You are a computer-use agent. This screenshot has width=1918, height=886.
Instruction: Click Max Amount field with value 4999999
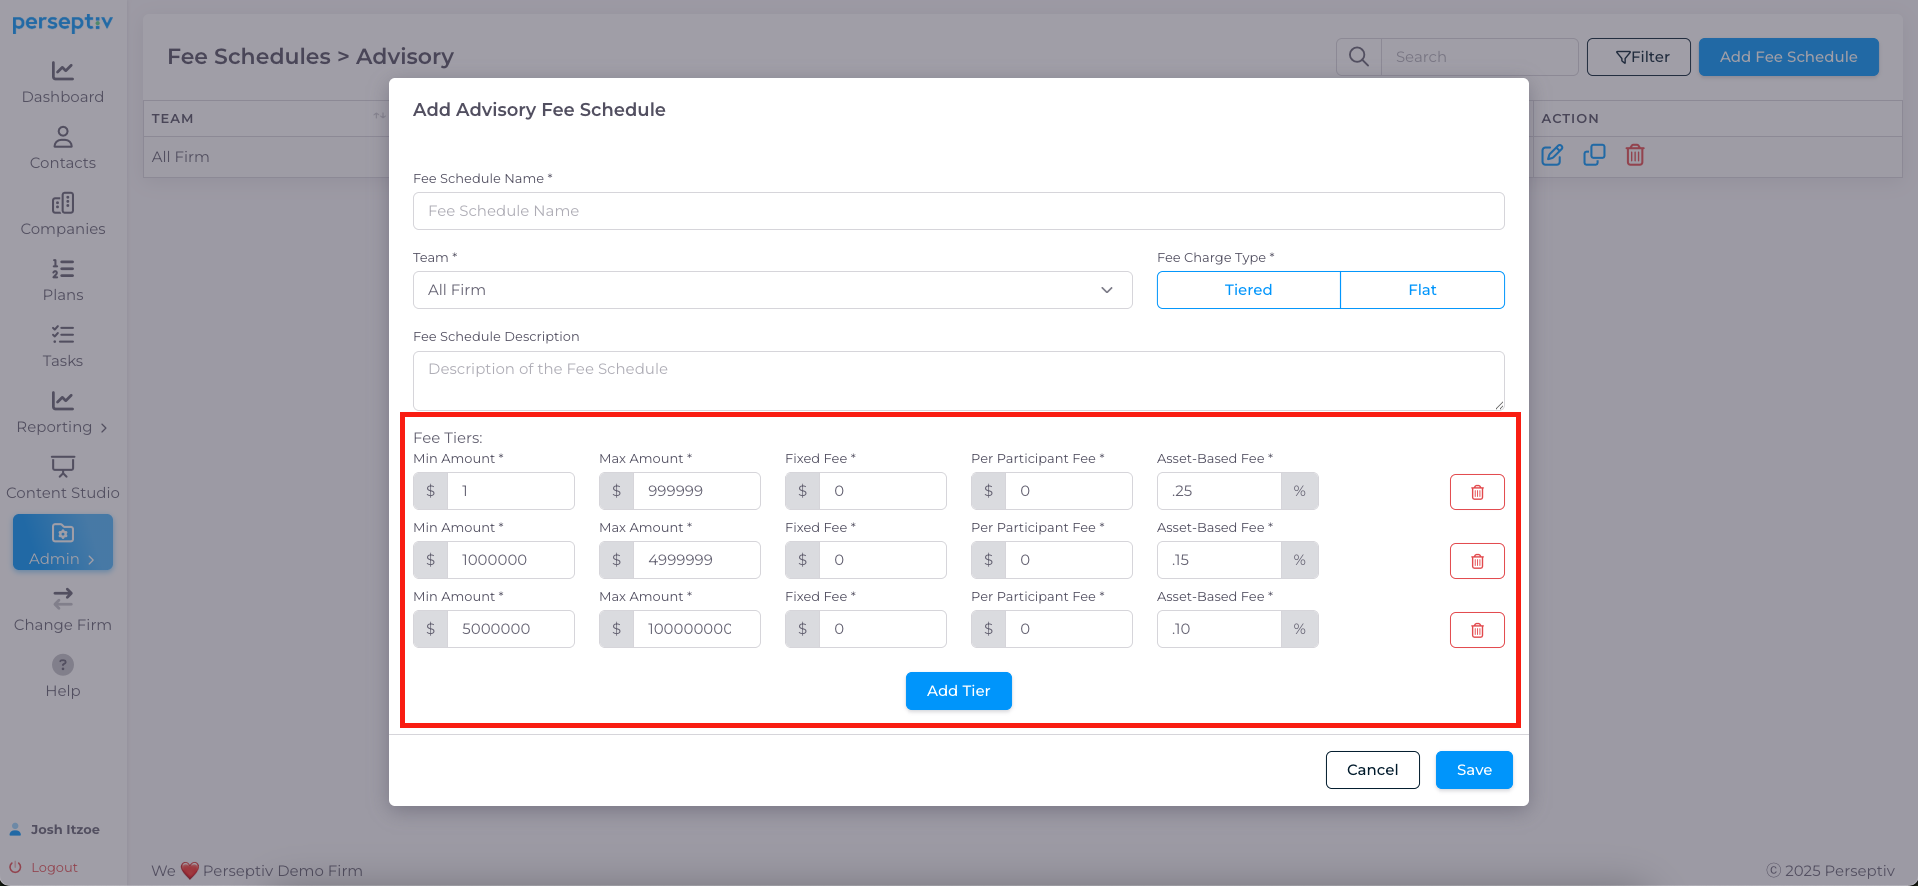[x=696, y=560]
